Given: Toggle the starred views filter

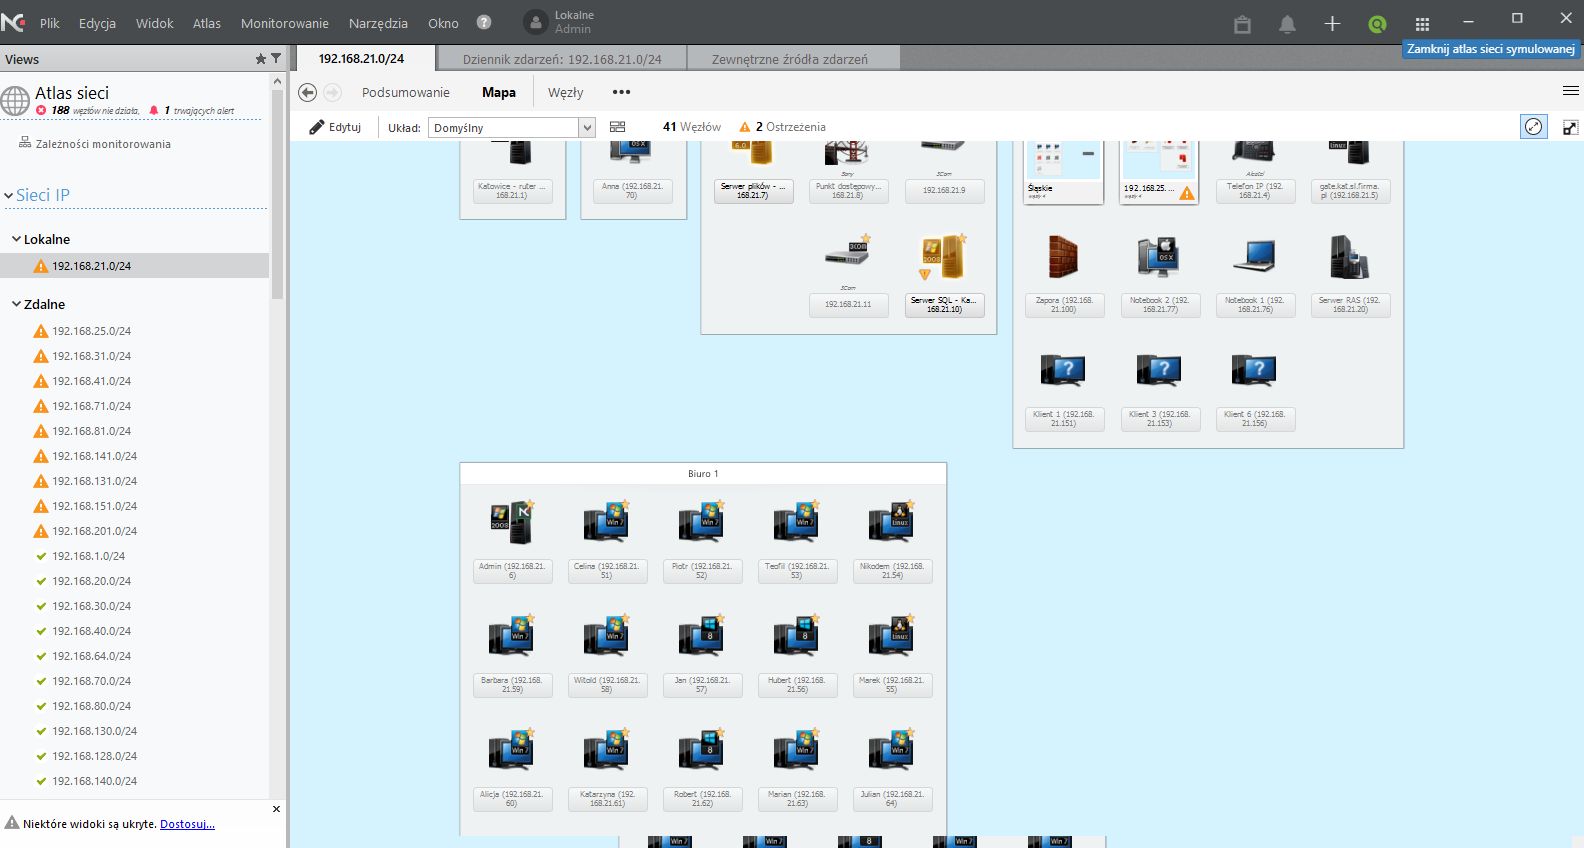Looking at the screenshot, I should pyautogui.click(x=261, y=59).
